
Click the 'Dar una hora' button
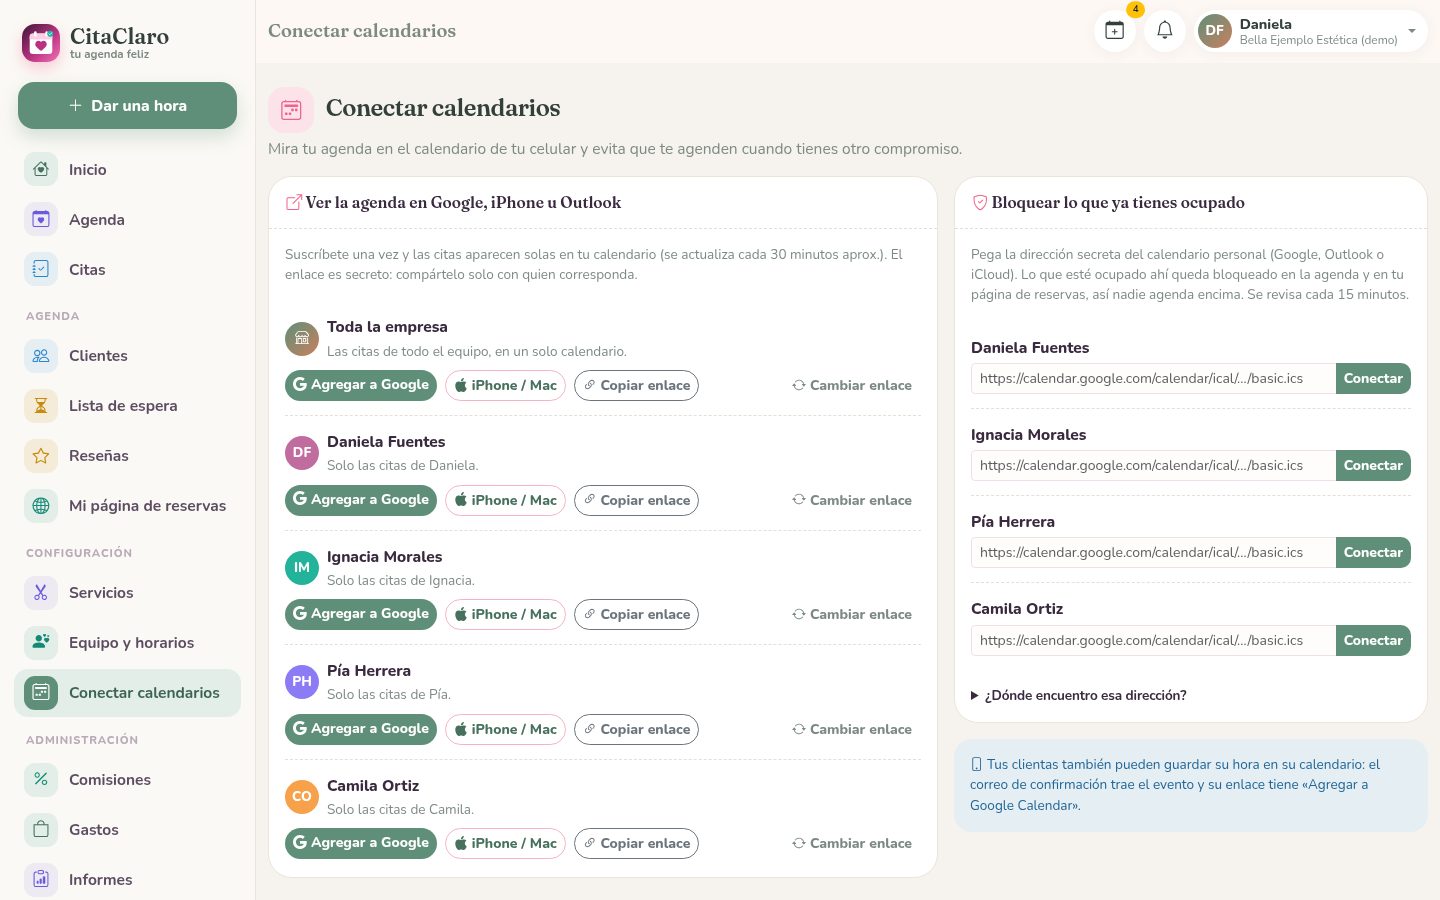point(127,105)
